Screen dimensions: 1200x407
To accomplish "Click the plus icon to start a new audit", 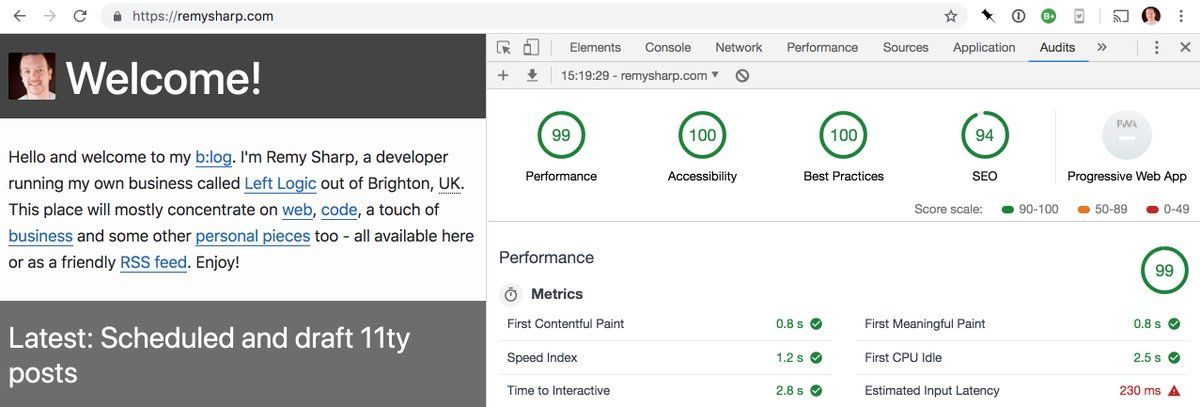I will point(503,75).
